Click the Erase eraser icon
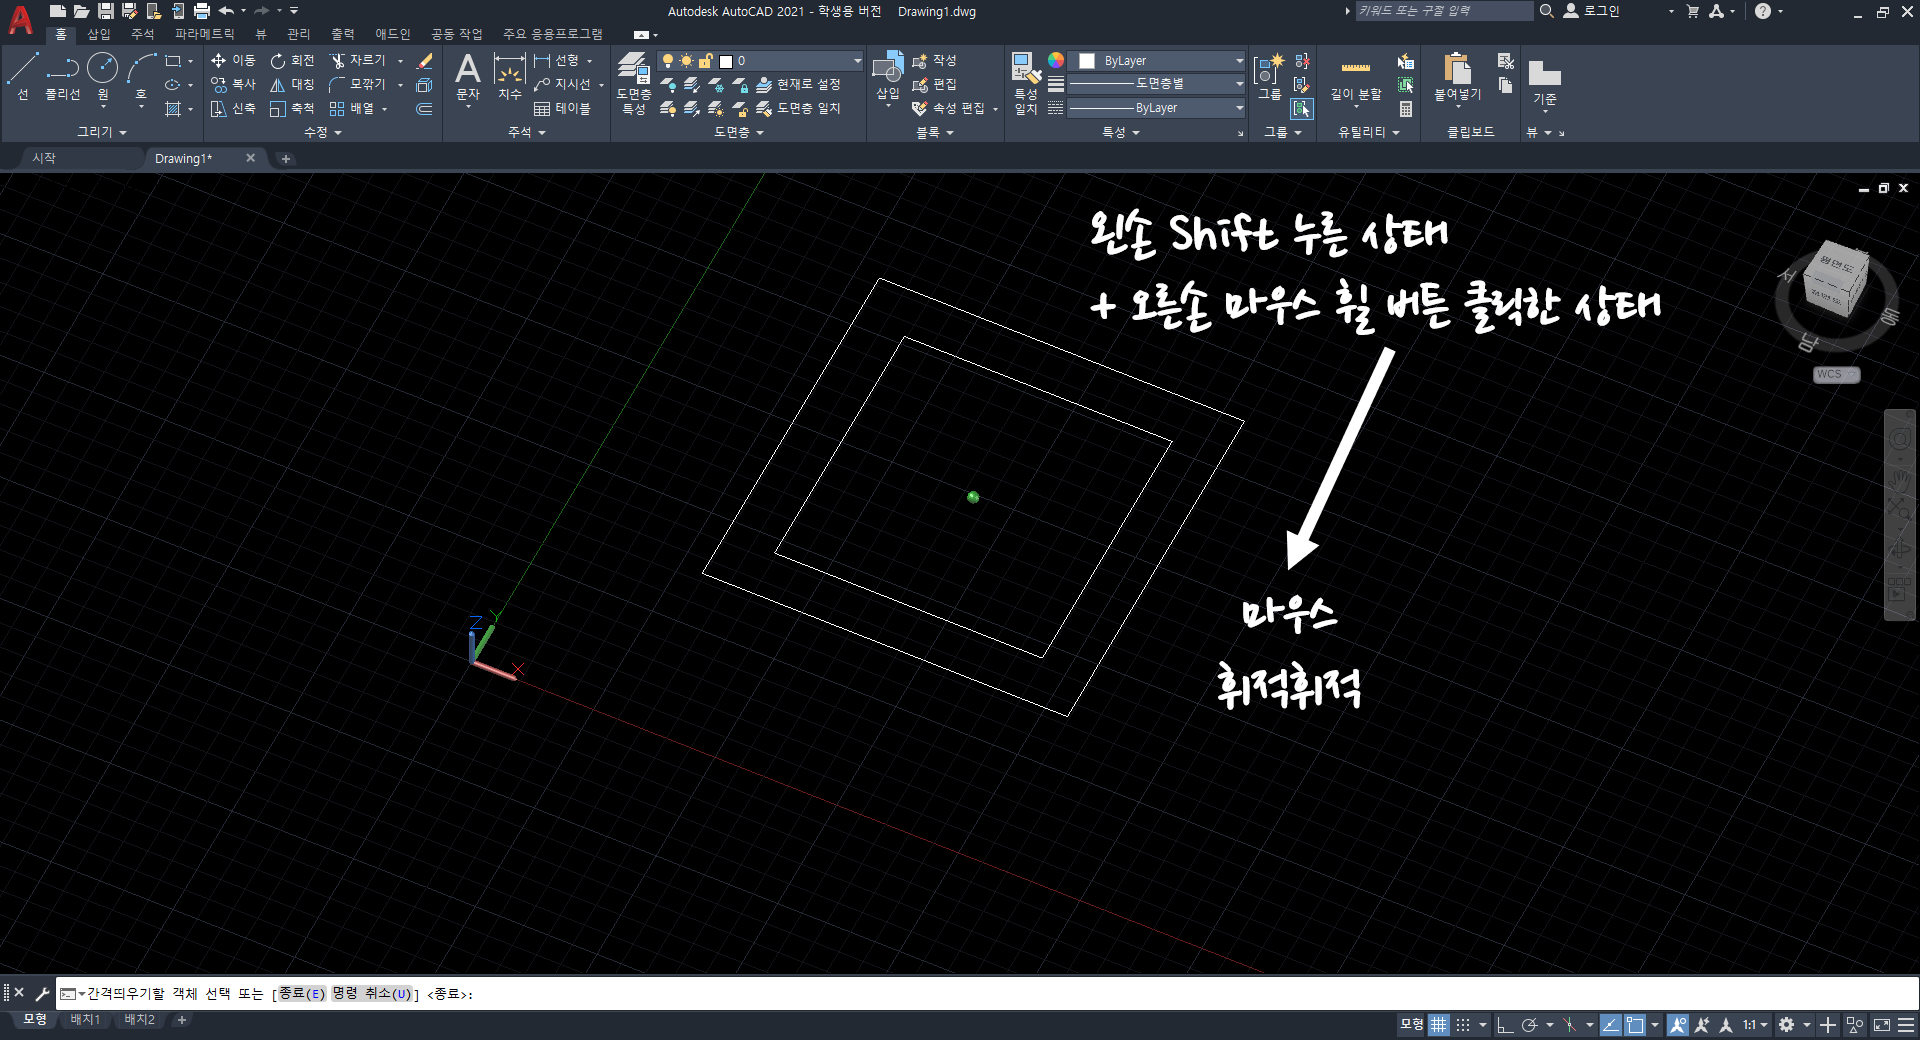 (424, 61)
